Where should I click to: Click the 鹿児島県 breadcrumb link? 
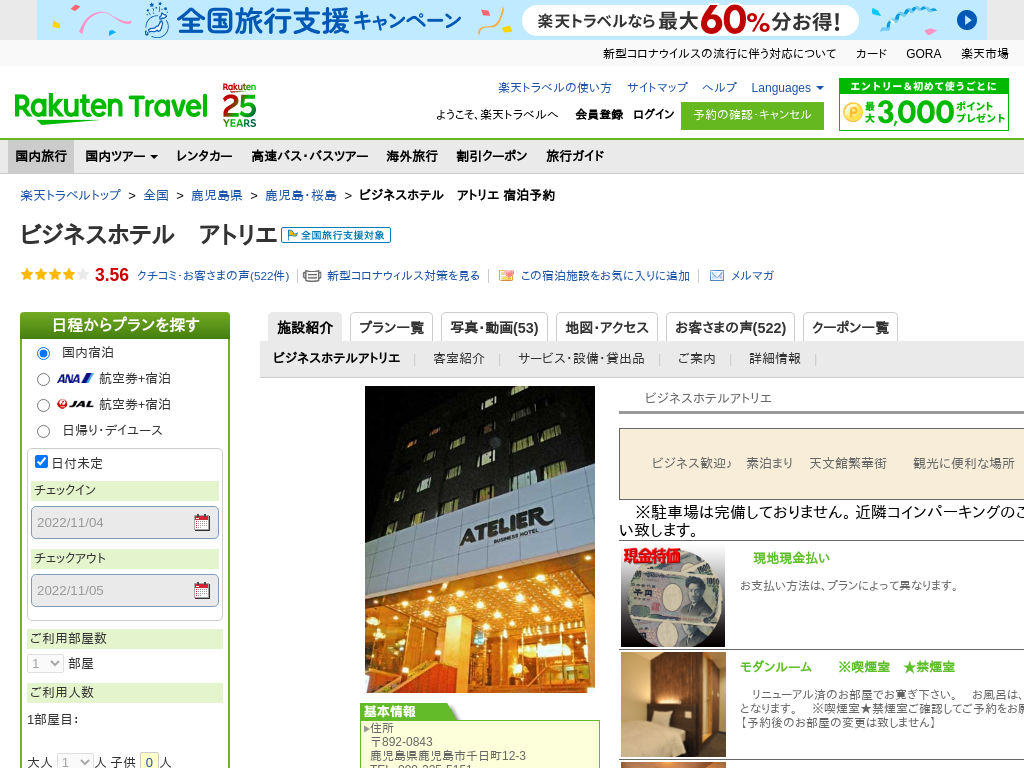pyautogui.click(x=217, y=195)
